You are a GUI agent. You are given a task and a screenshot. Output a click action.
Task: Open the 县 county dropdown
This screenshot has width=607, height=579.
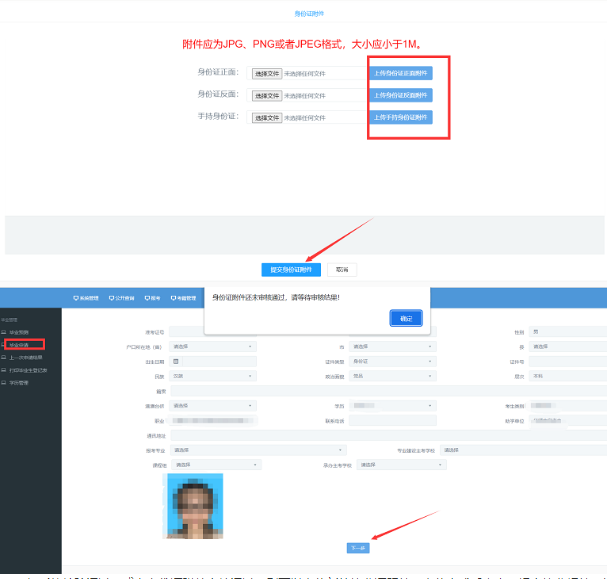click(x=568, y=346)
